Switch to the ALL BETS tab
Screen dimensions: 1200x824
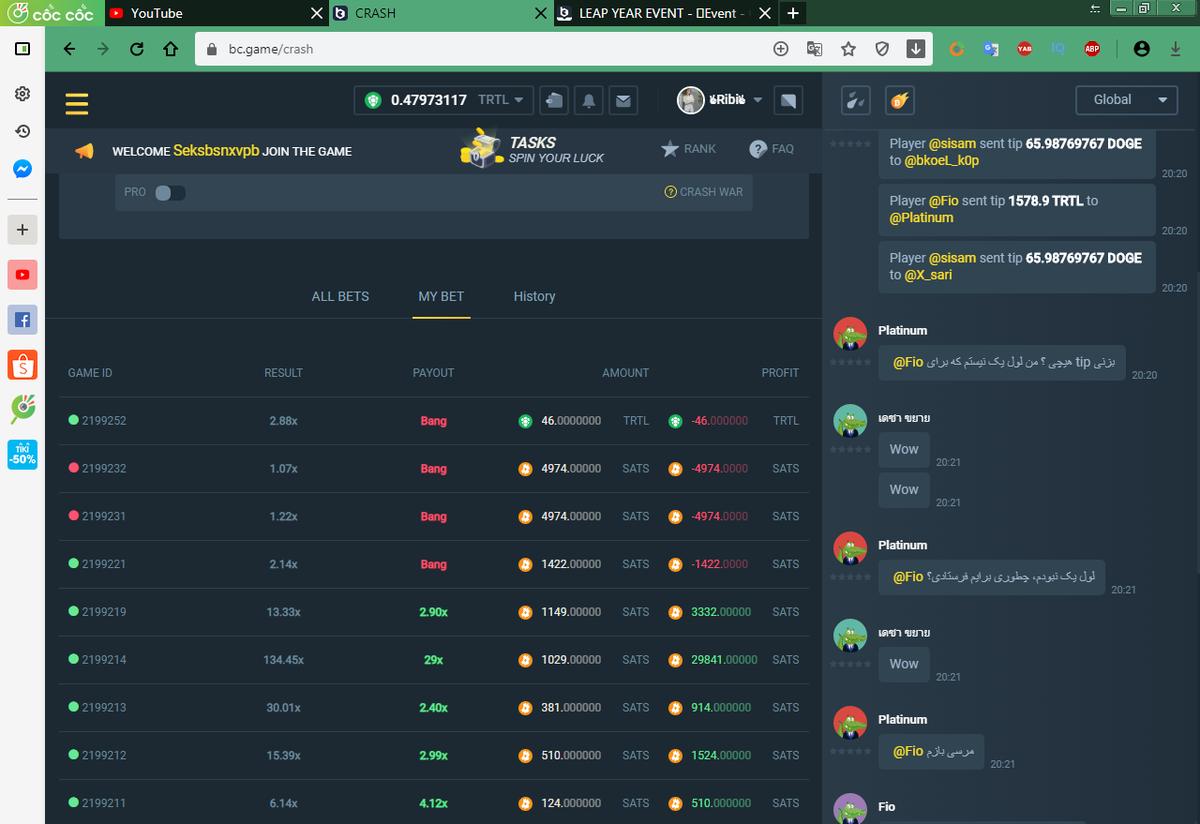pyautogui.click(x=340, y=297)
